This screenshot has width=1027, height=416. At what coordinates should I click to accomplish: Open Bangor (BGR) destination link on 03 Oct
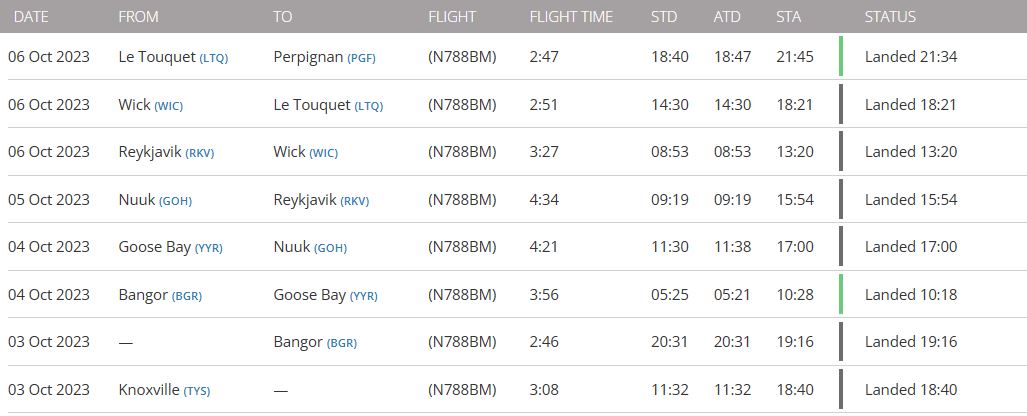tap(315, 342)
